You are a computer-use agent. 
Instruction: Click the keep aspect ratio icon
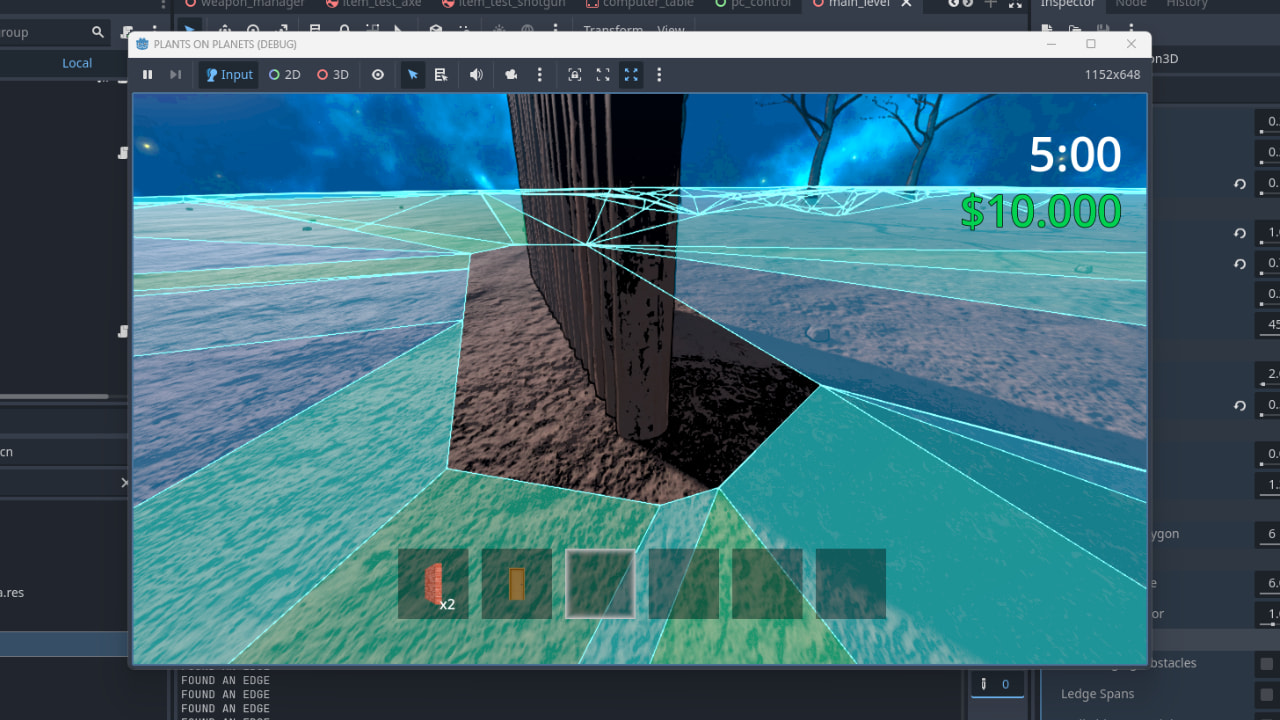tap(603, 75)
